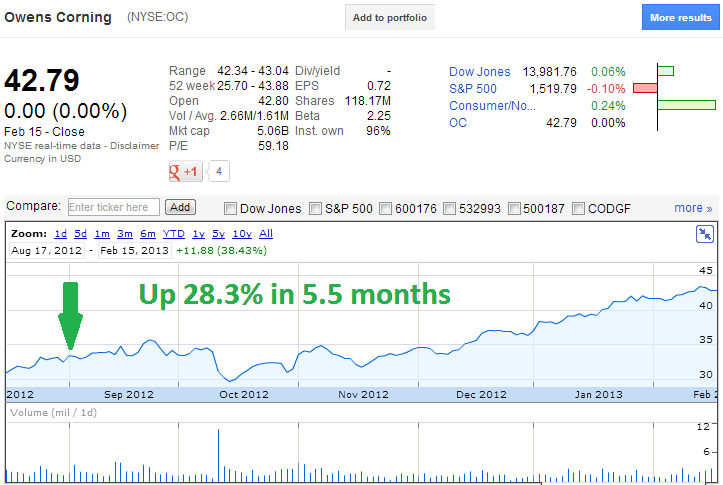Click the 42.79 stock price text
Image resolution: width=723 pixels, height=485 pixels.
pos(42,80)
